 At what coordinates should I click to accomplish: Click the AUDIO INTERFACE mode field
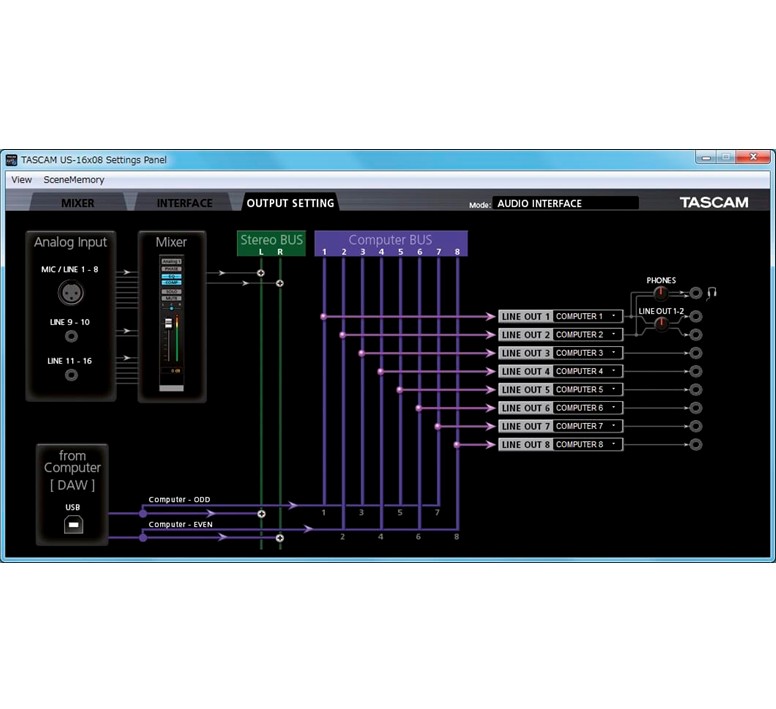click(565, 203)
